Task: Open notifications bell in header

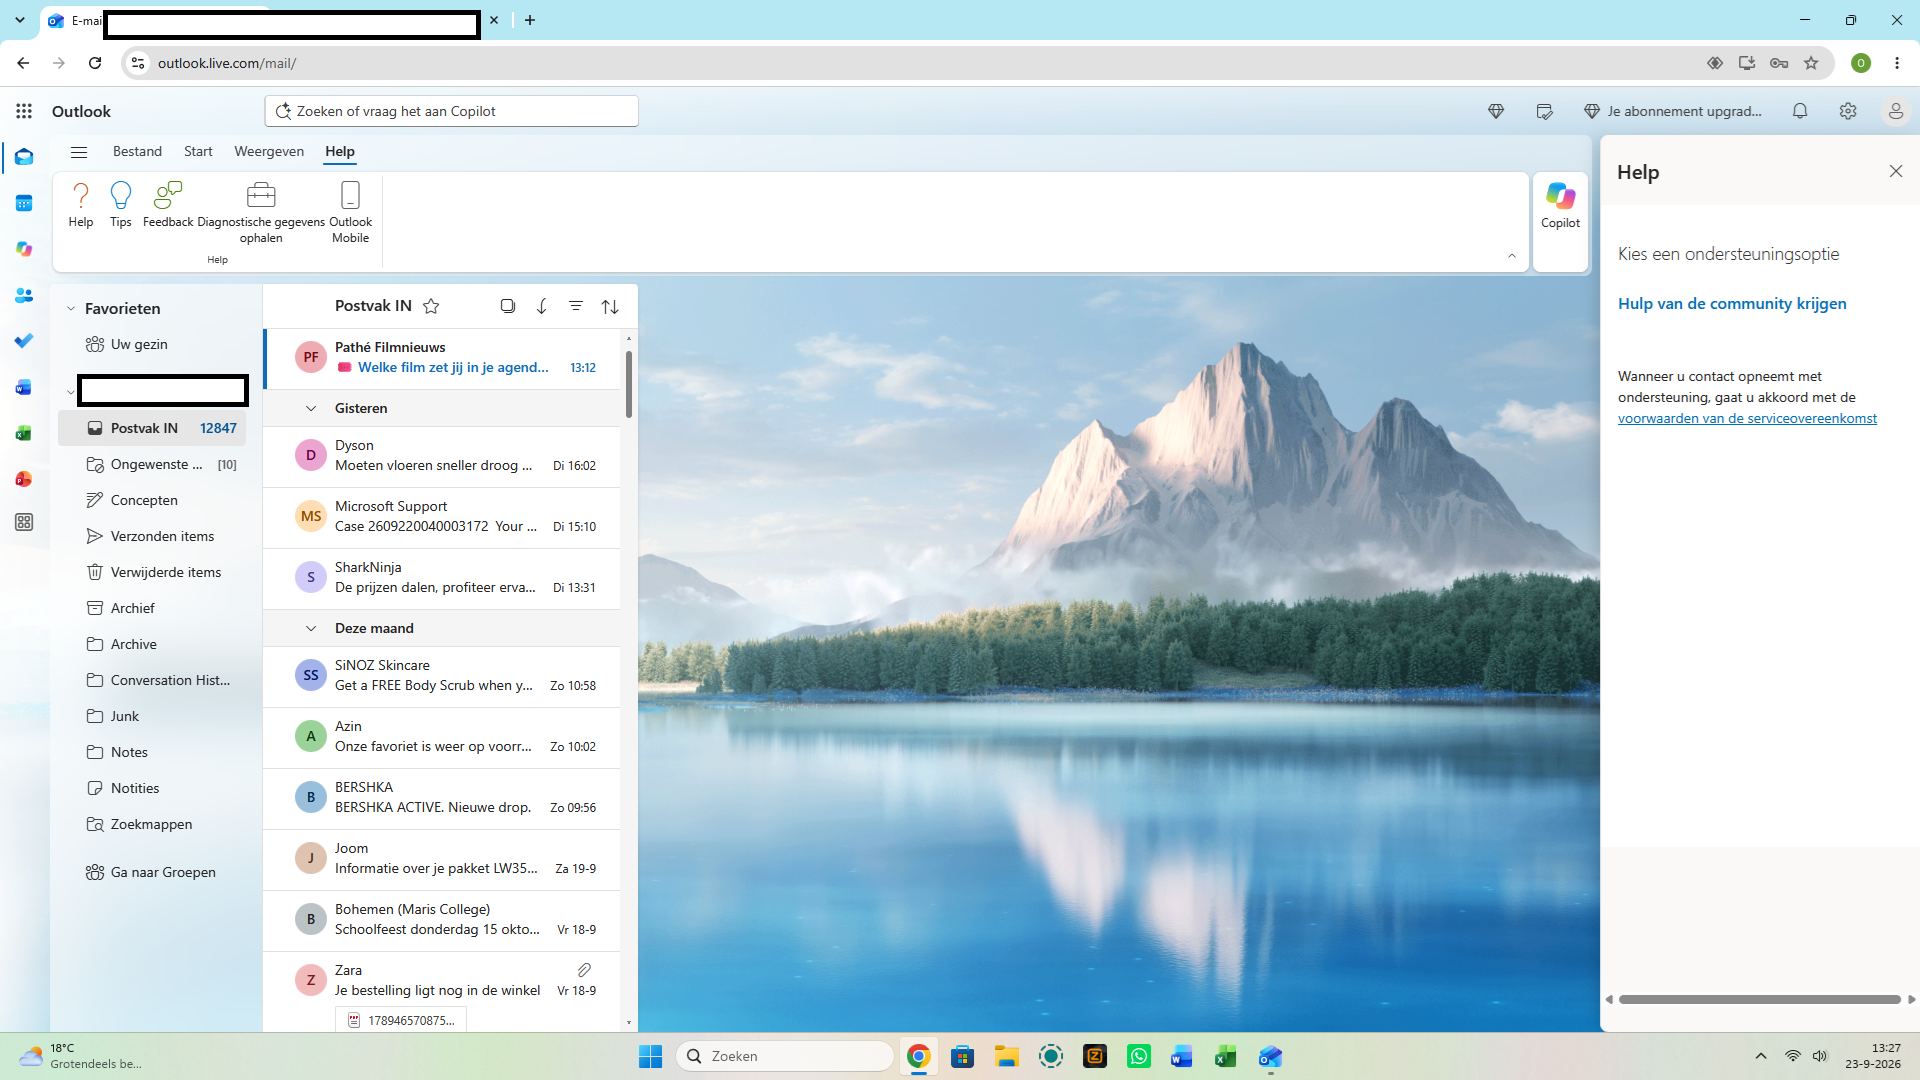Action: coord(1800,111)
